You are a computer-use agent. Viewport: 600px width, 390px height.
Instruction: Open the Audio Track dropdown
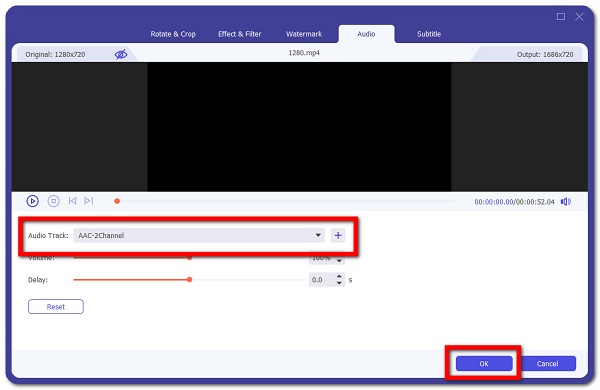click(199, 235)
